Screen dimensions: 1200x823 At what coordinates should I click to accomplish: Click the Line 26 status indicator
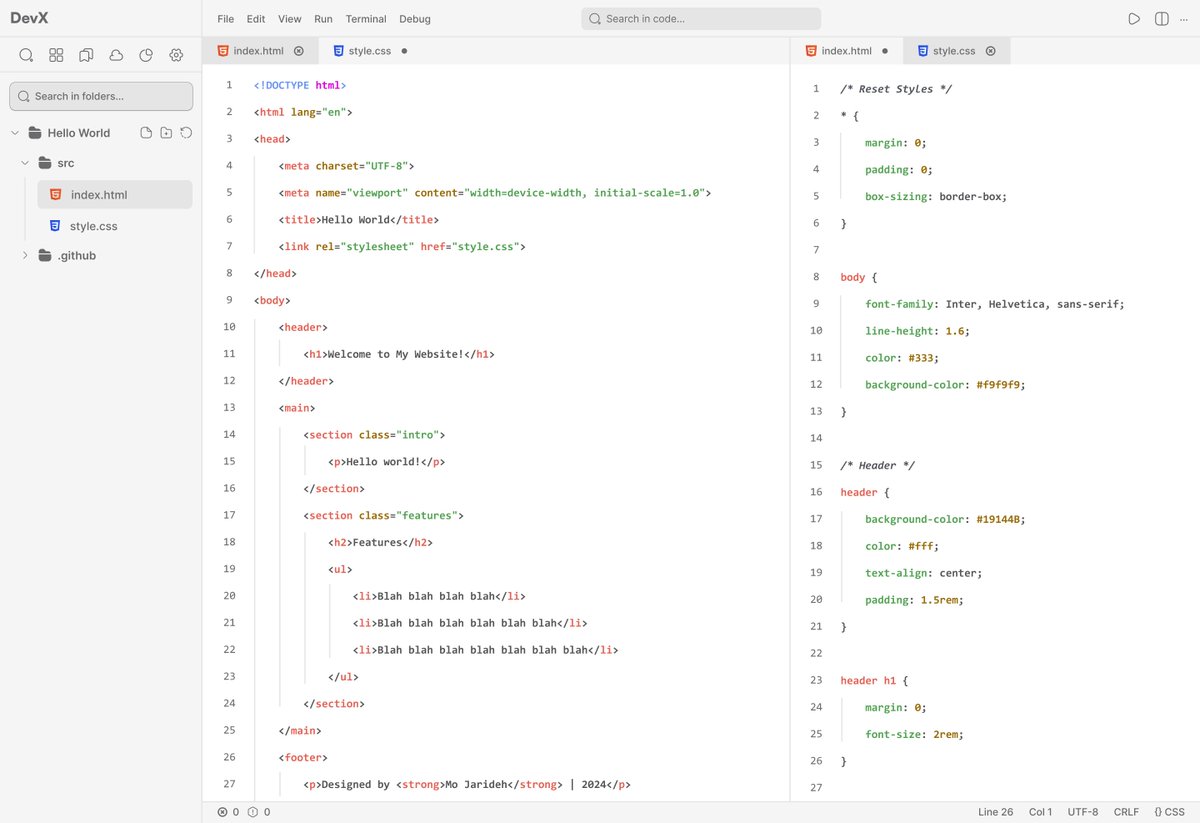tap(996, 812)
